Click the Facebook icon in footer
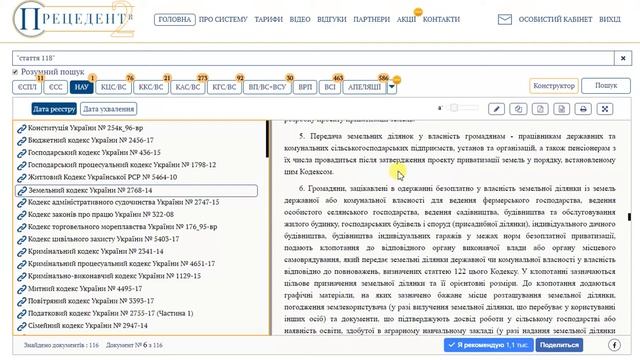 pyautogui.click(x=614, y=345)
